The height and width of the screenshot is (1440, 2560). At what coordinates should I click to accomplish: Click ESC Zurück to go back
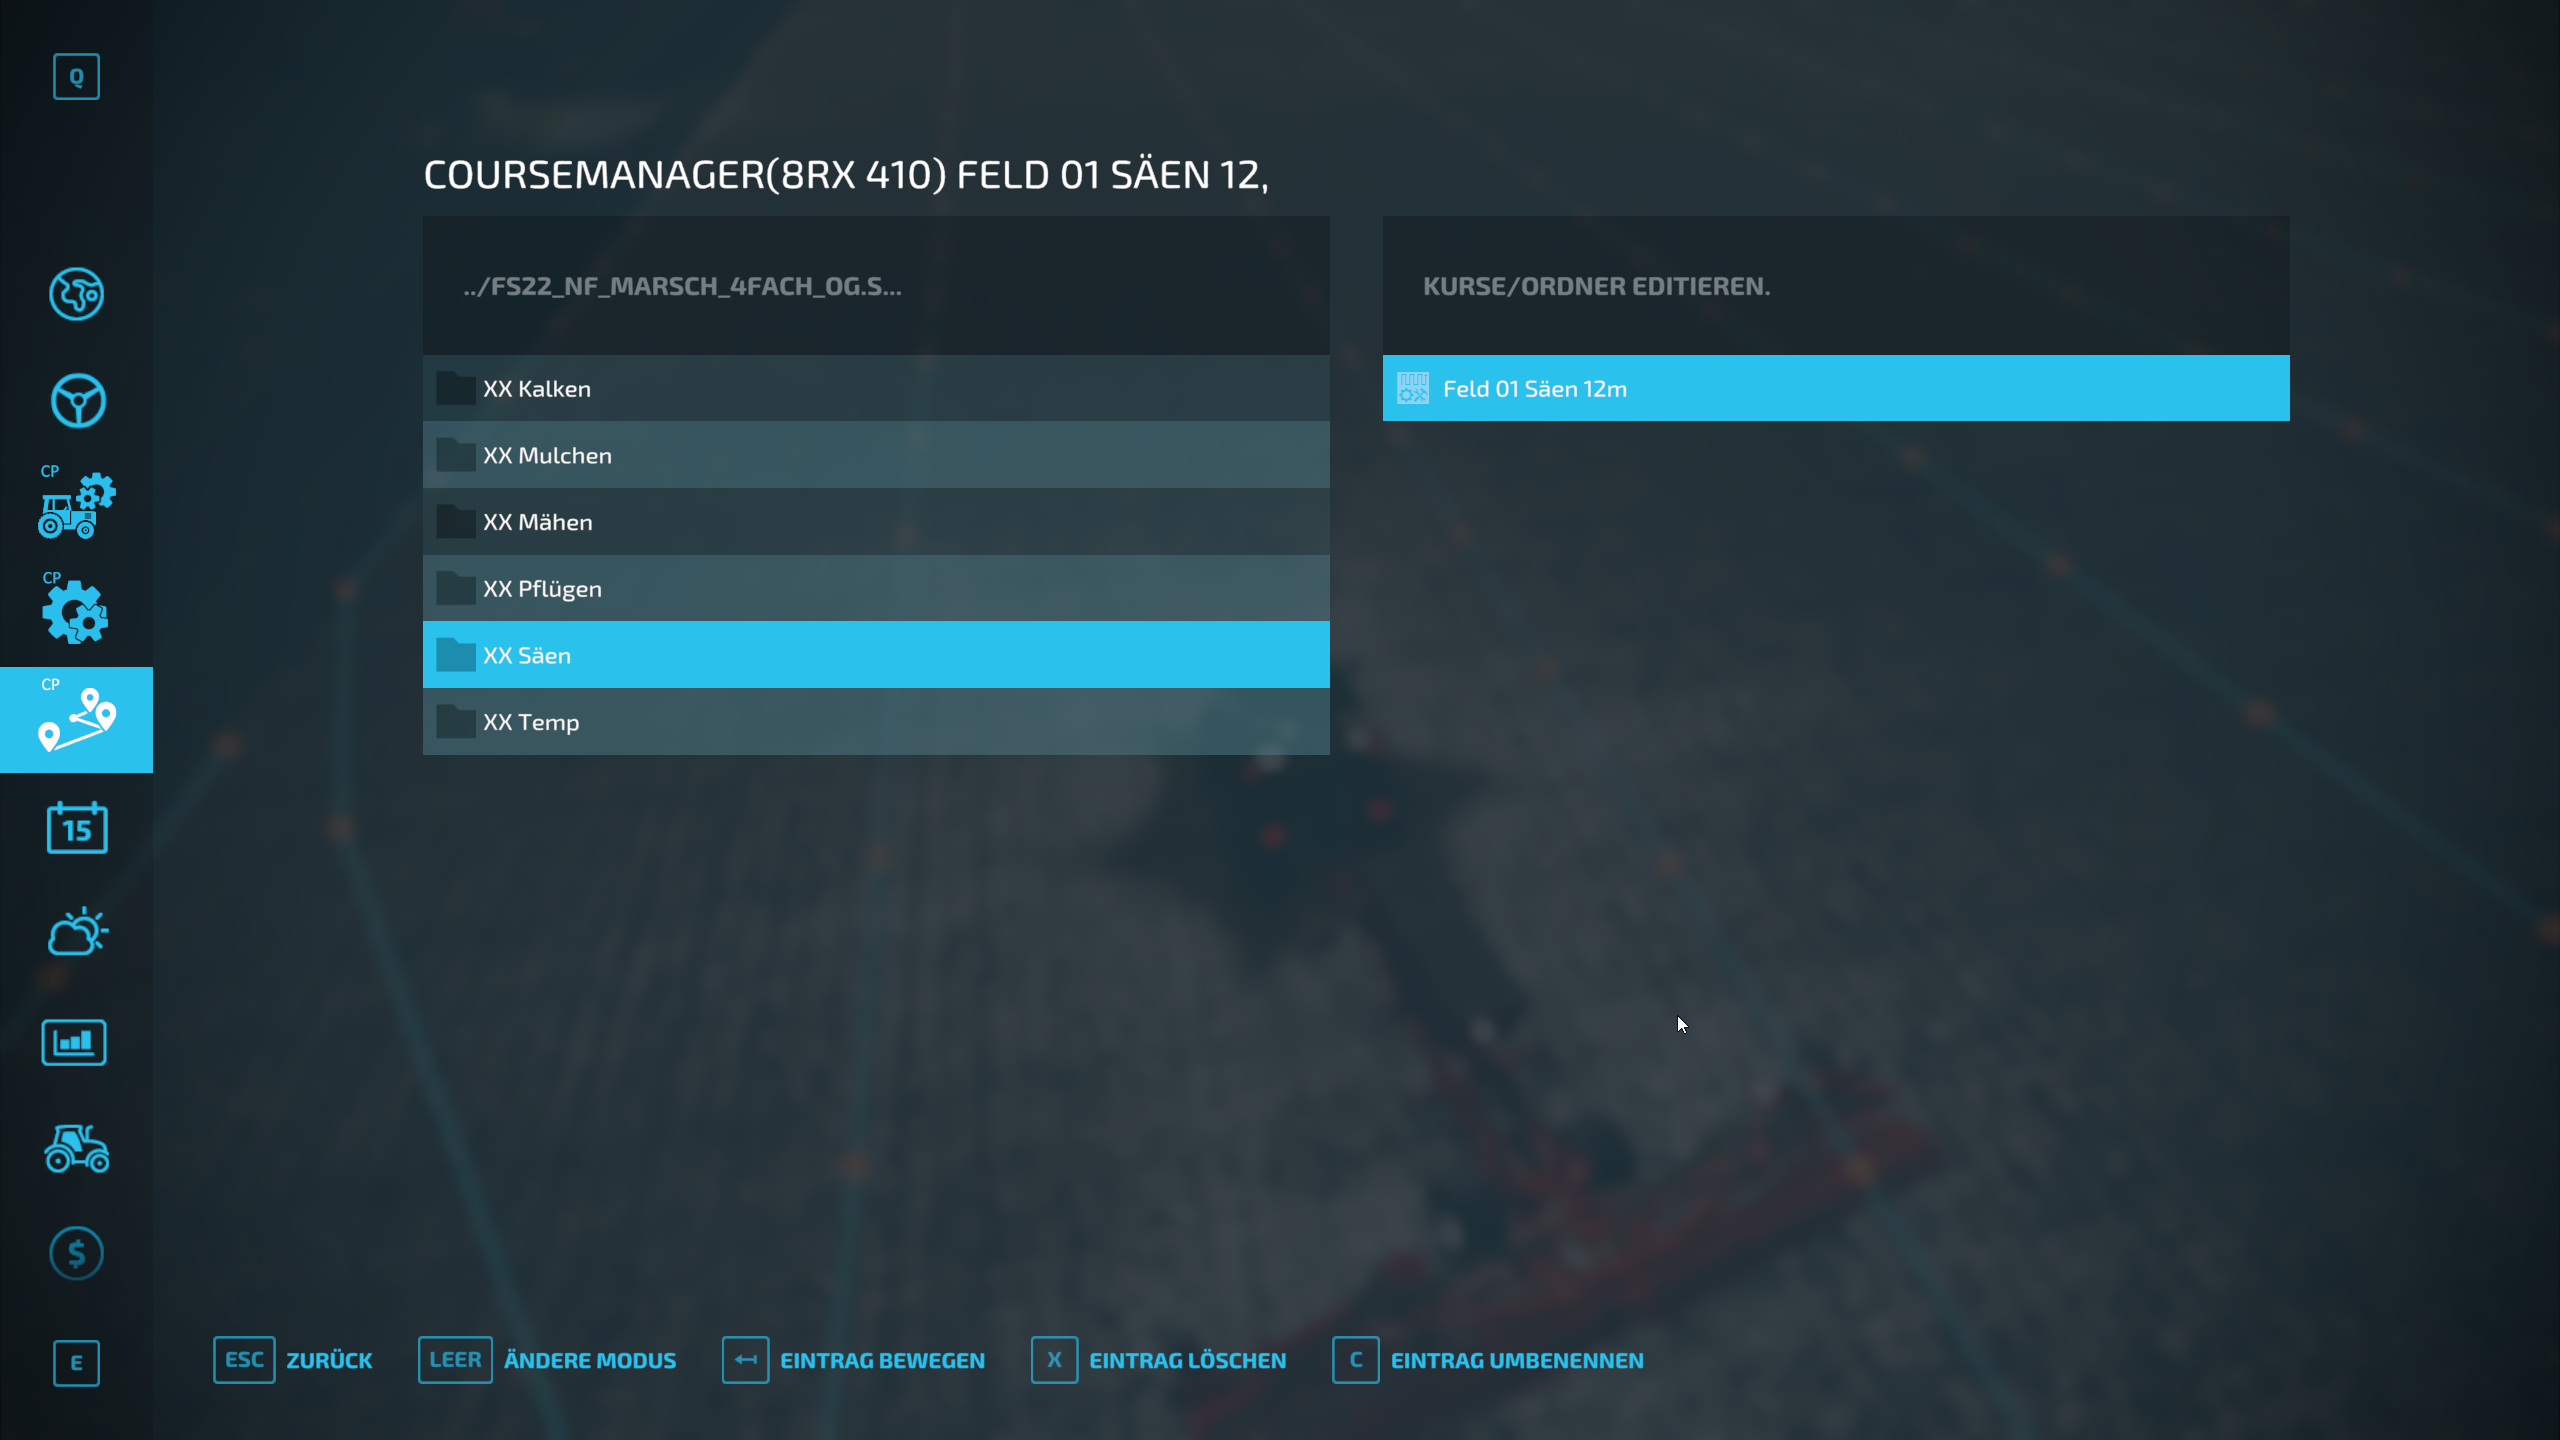[x=293, y=1360]
